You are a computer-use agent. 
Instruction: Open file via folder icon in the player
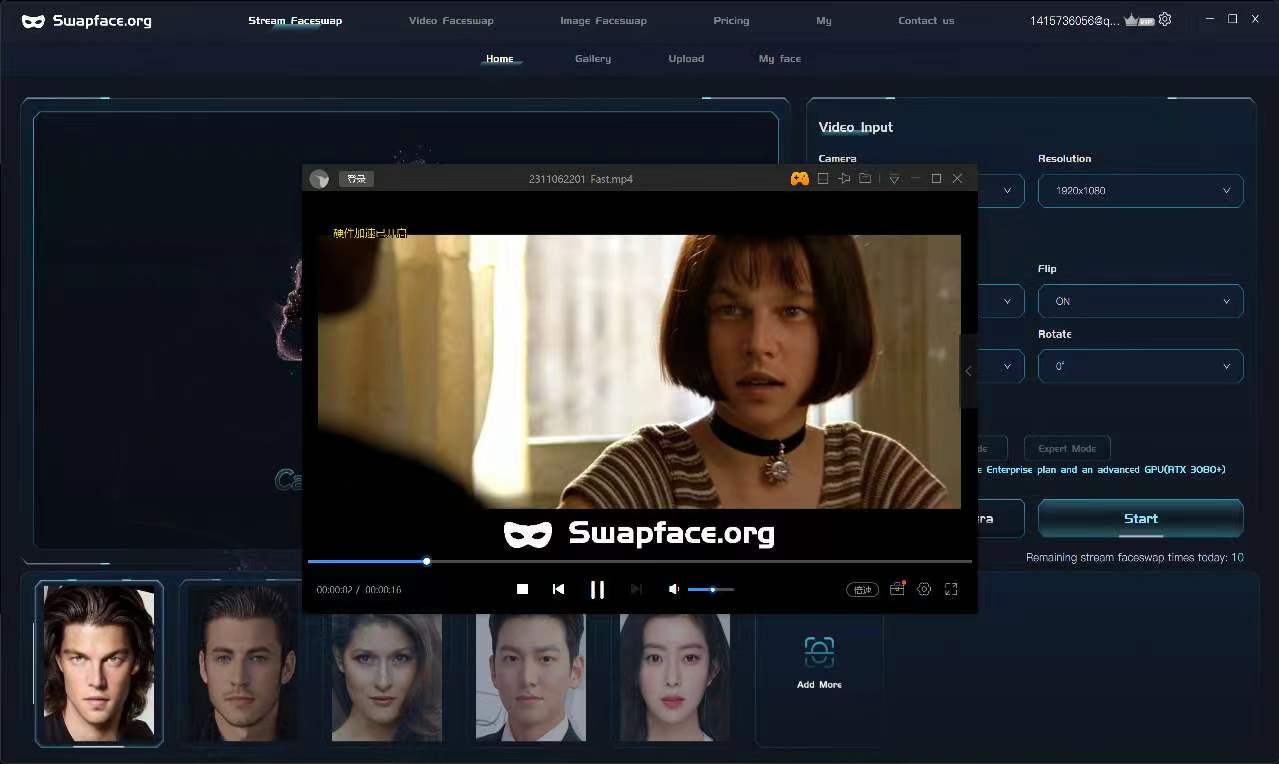865,179
